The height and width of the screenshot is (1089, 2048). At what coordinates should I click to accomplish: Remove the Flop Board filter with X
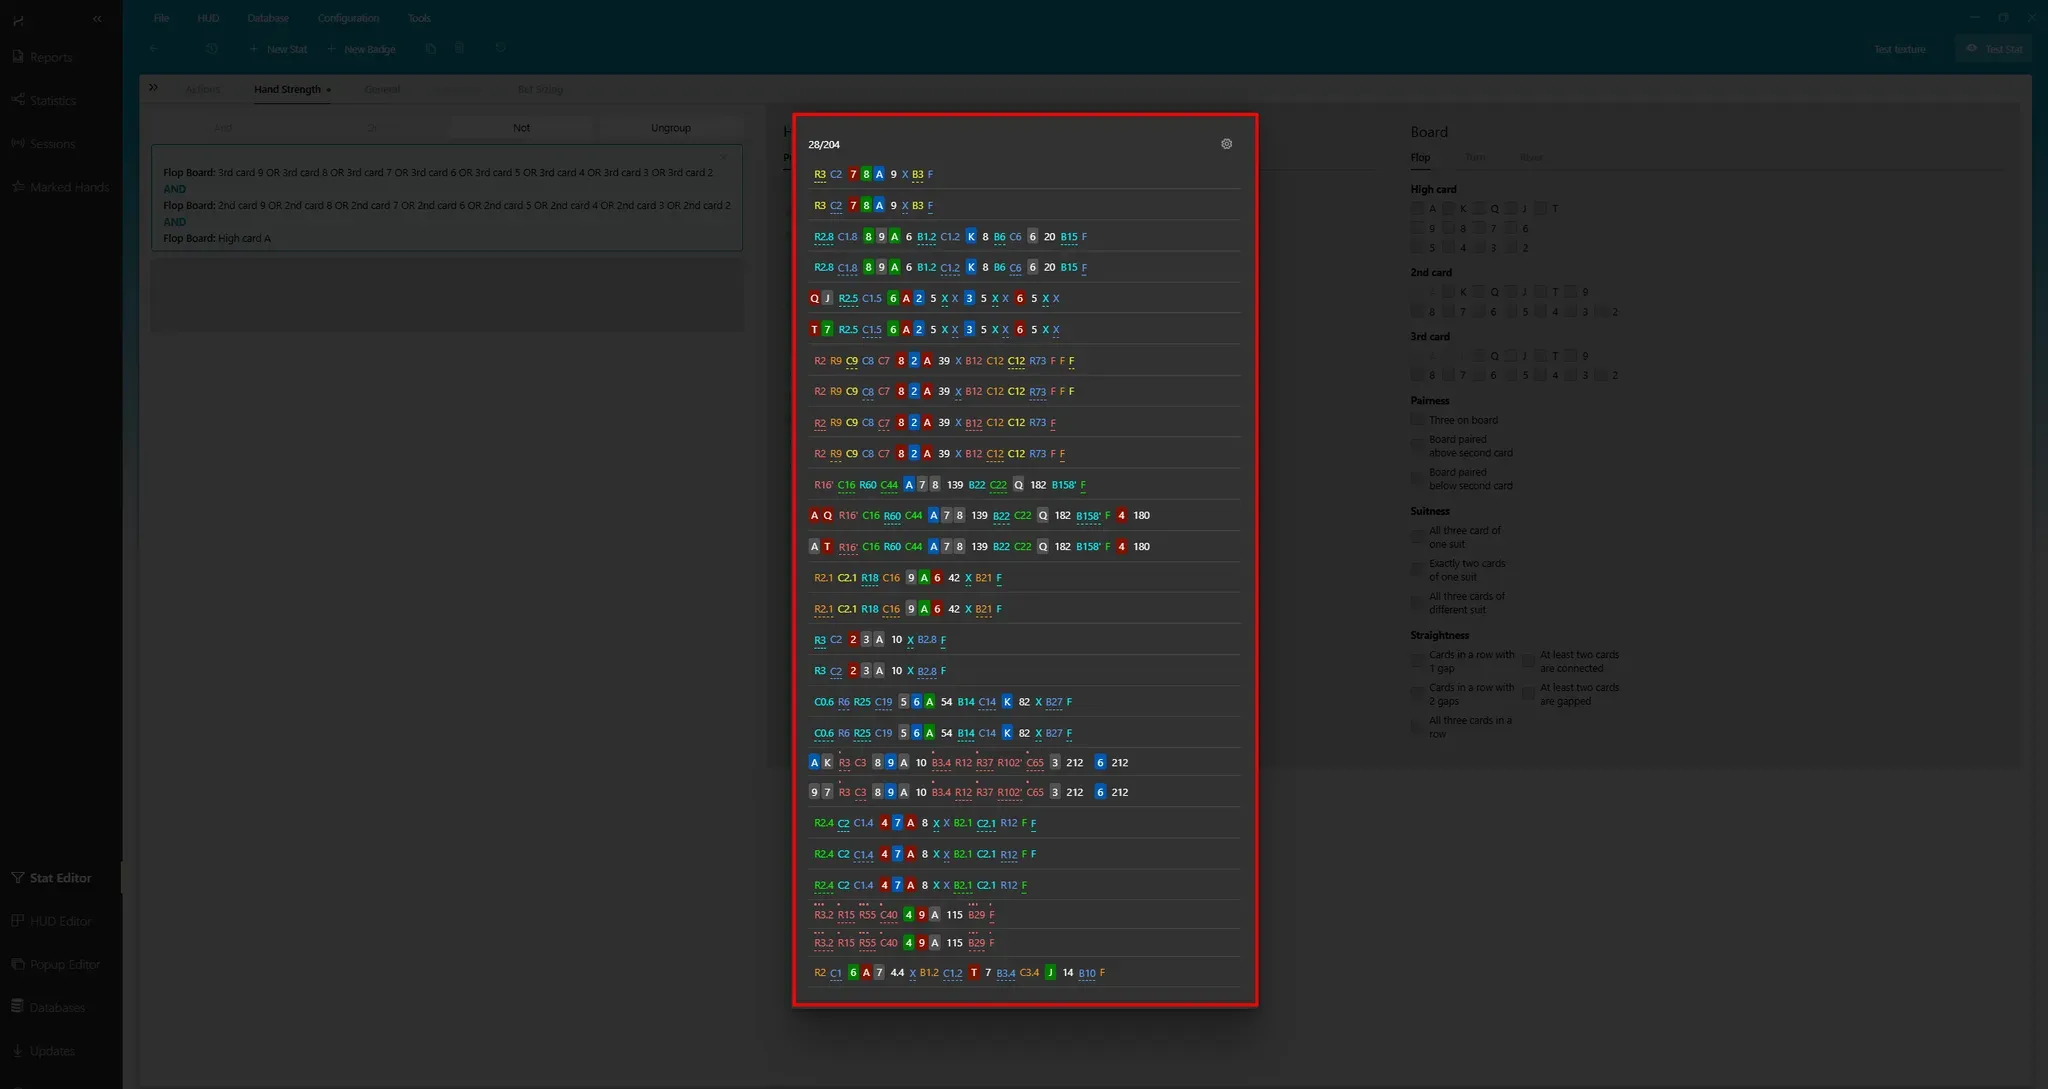tap(723, 157)
